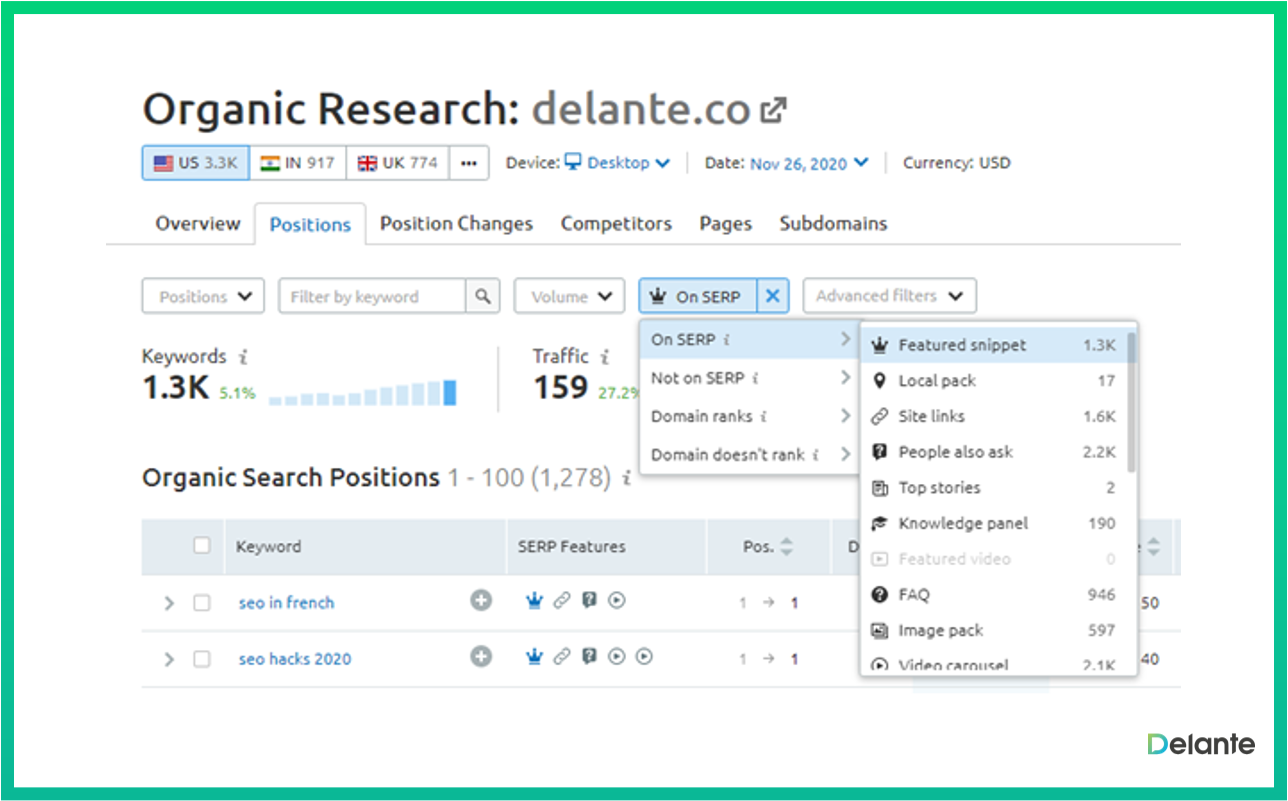Check the box for seo in french

(x=202, y=603)
